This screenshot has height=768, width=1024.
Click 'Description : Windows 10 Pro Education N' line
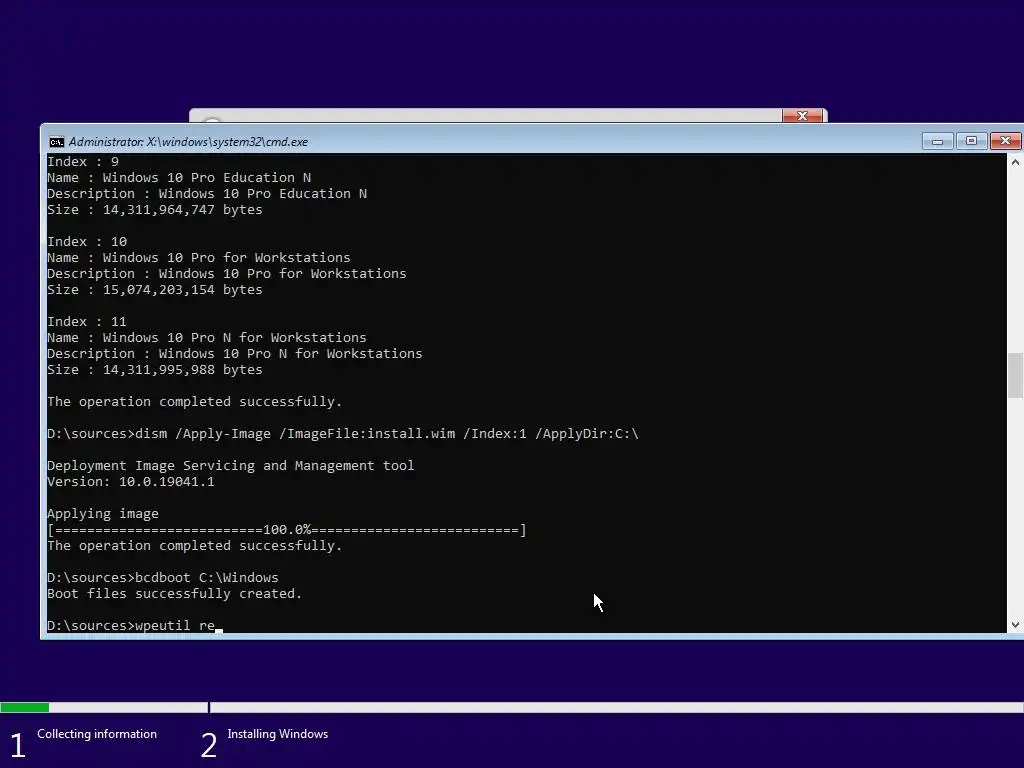tap(207, 193)
